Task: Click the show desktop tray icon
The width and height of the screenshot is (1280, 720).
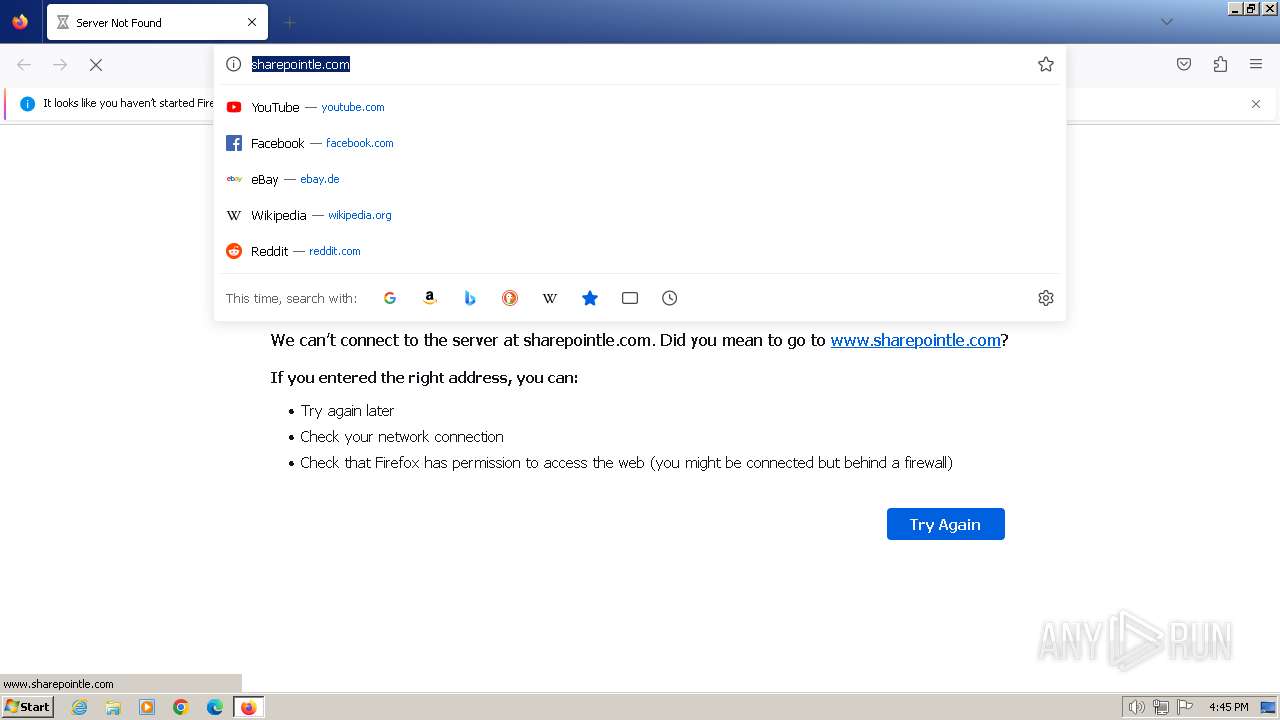Action: tap(1268, 707)
